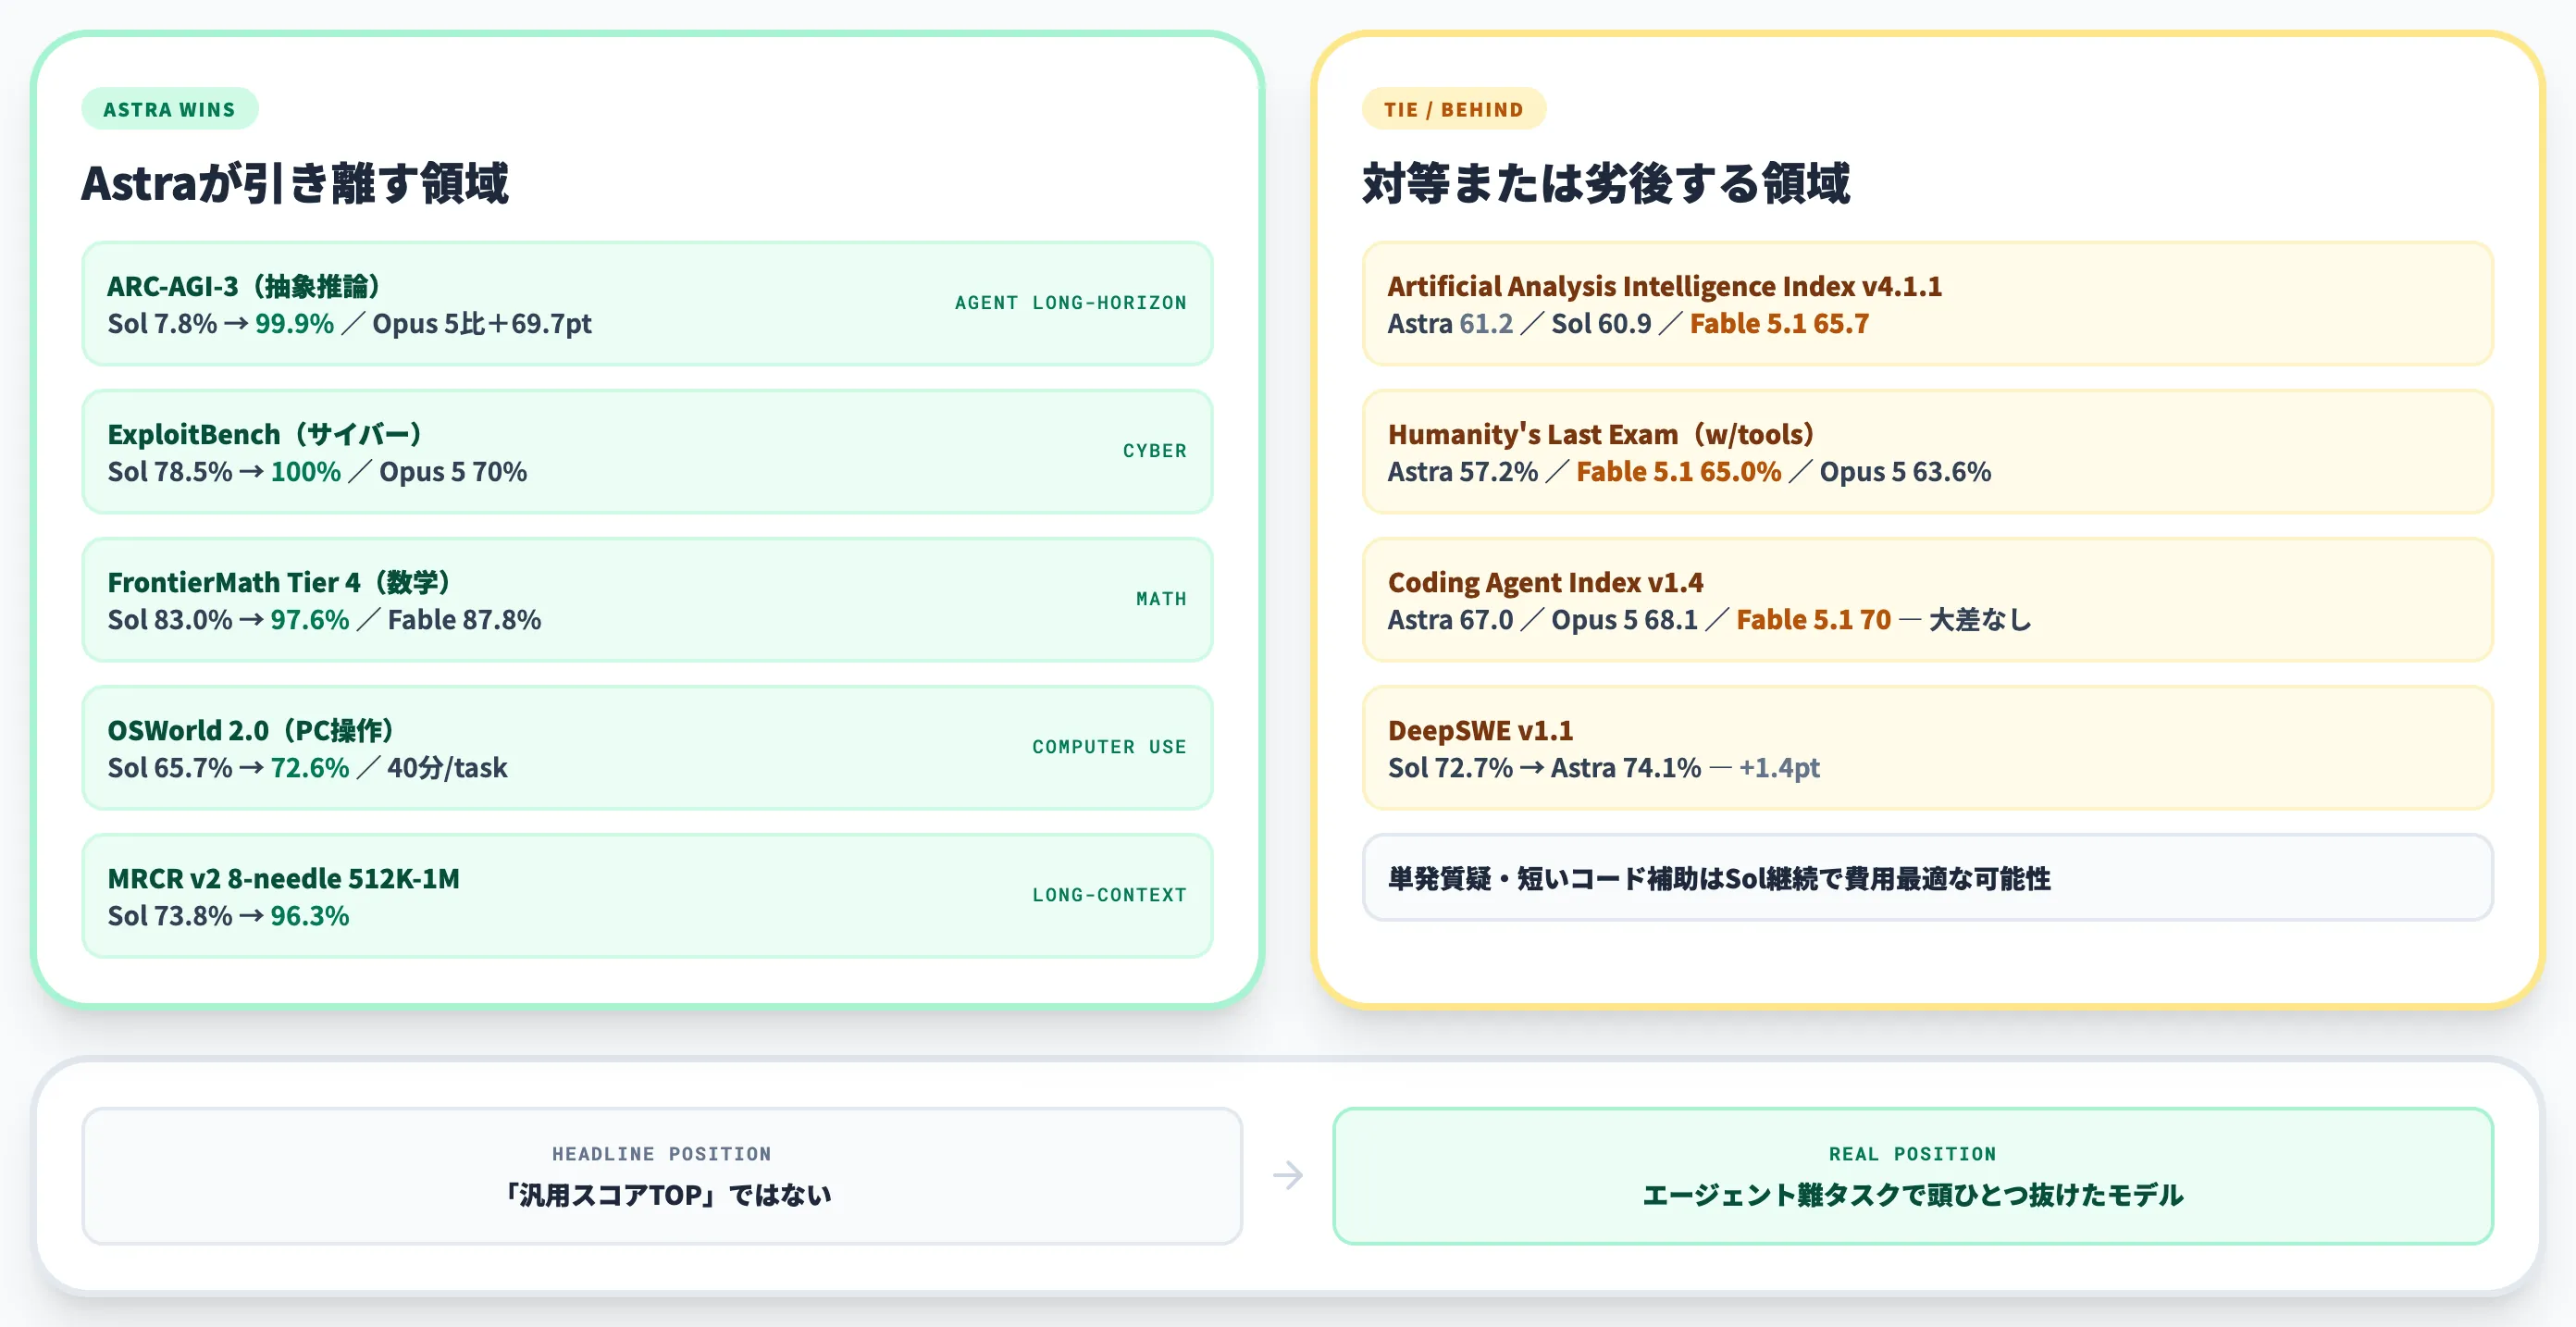This screenshot has width=2576, height=1327.
Task: Select the heading "対等または劣後する領域"
Action: (x=1606, y=184)
